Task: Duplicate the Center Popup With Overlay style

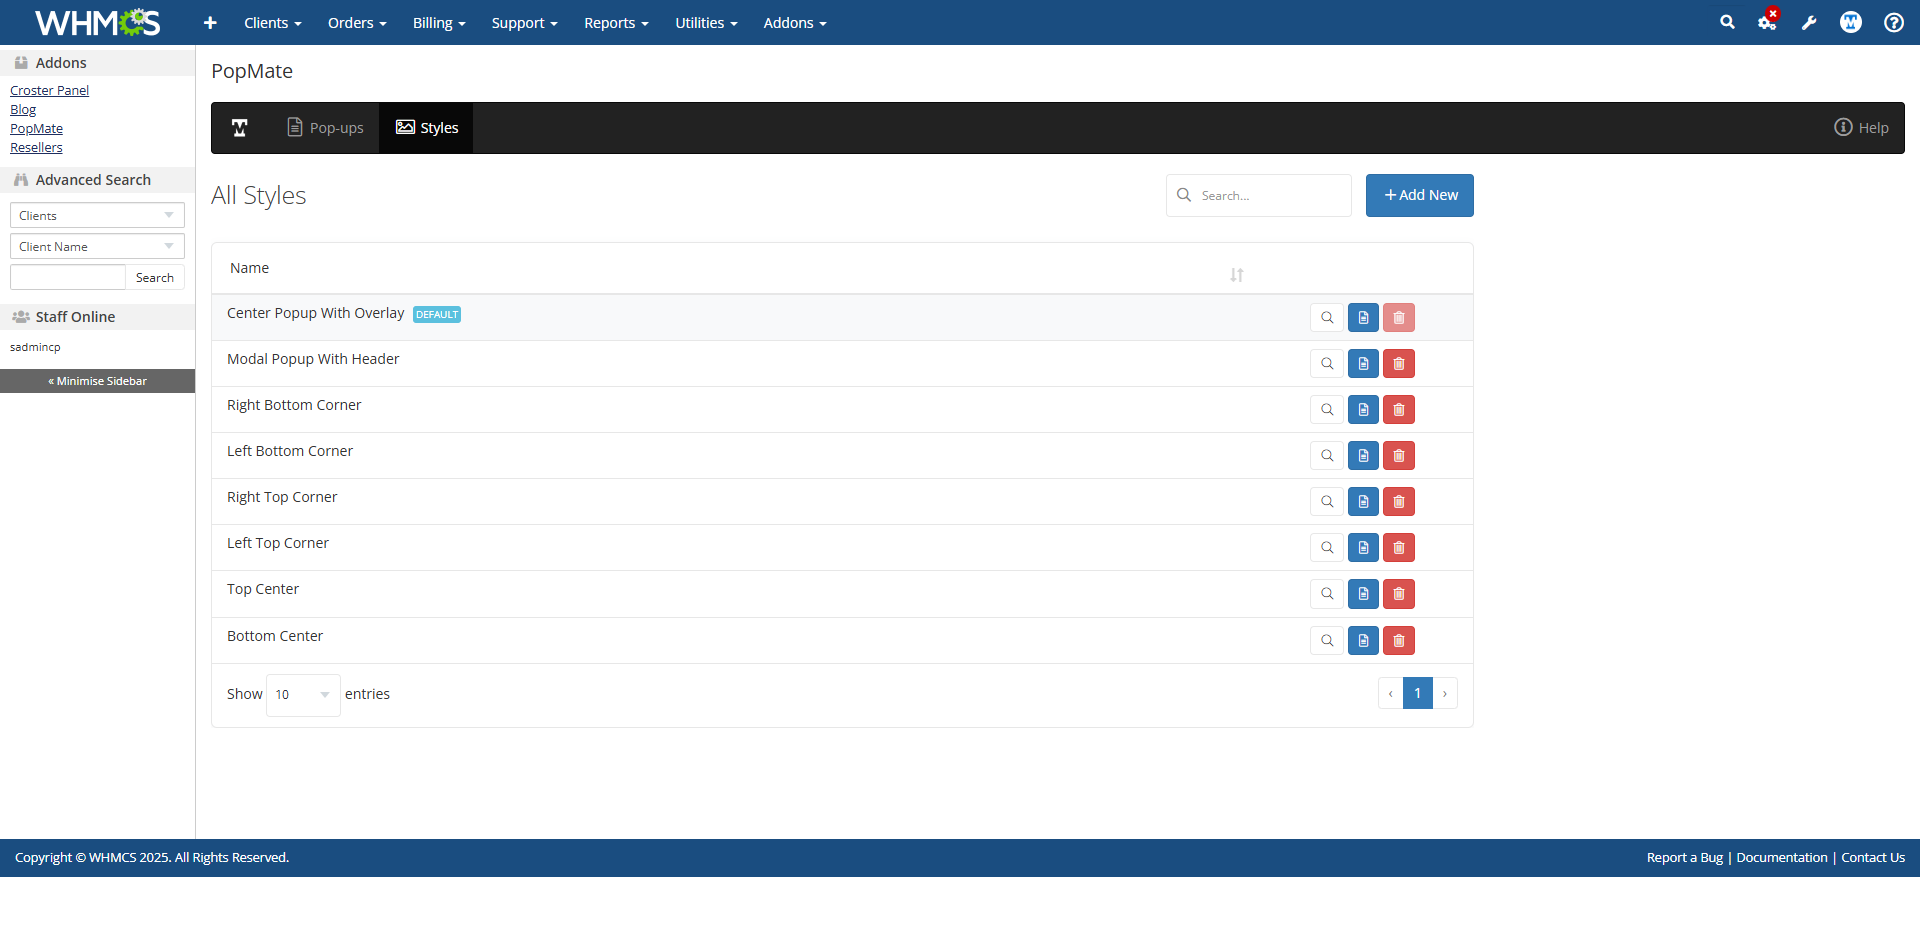Action: [1363, 318]
